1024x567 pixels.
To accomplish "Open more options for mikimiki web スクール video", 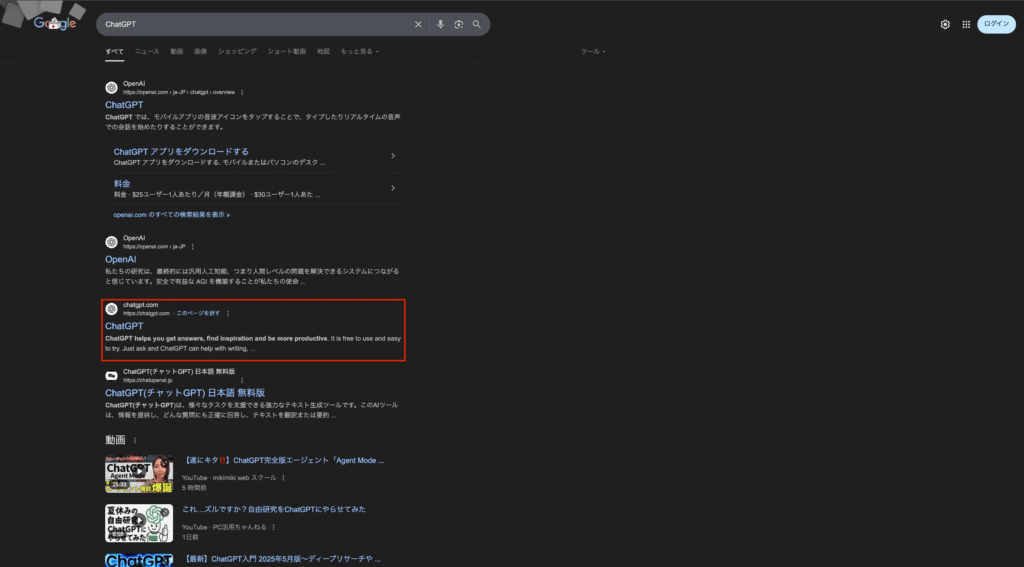I will tap(283, 478).
